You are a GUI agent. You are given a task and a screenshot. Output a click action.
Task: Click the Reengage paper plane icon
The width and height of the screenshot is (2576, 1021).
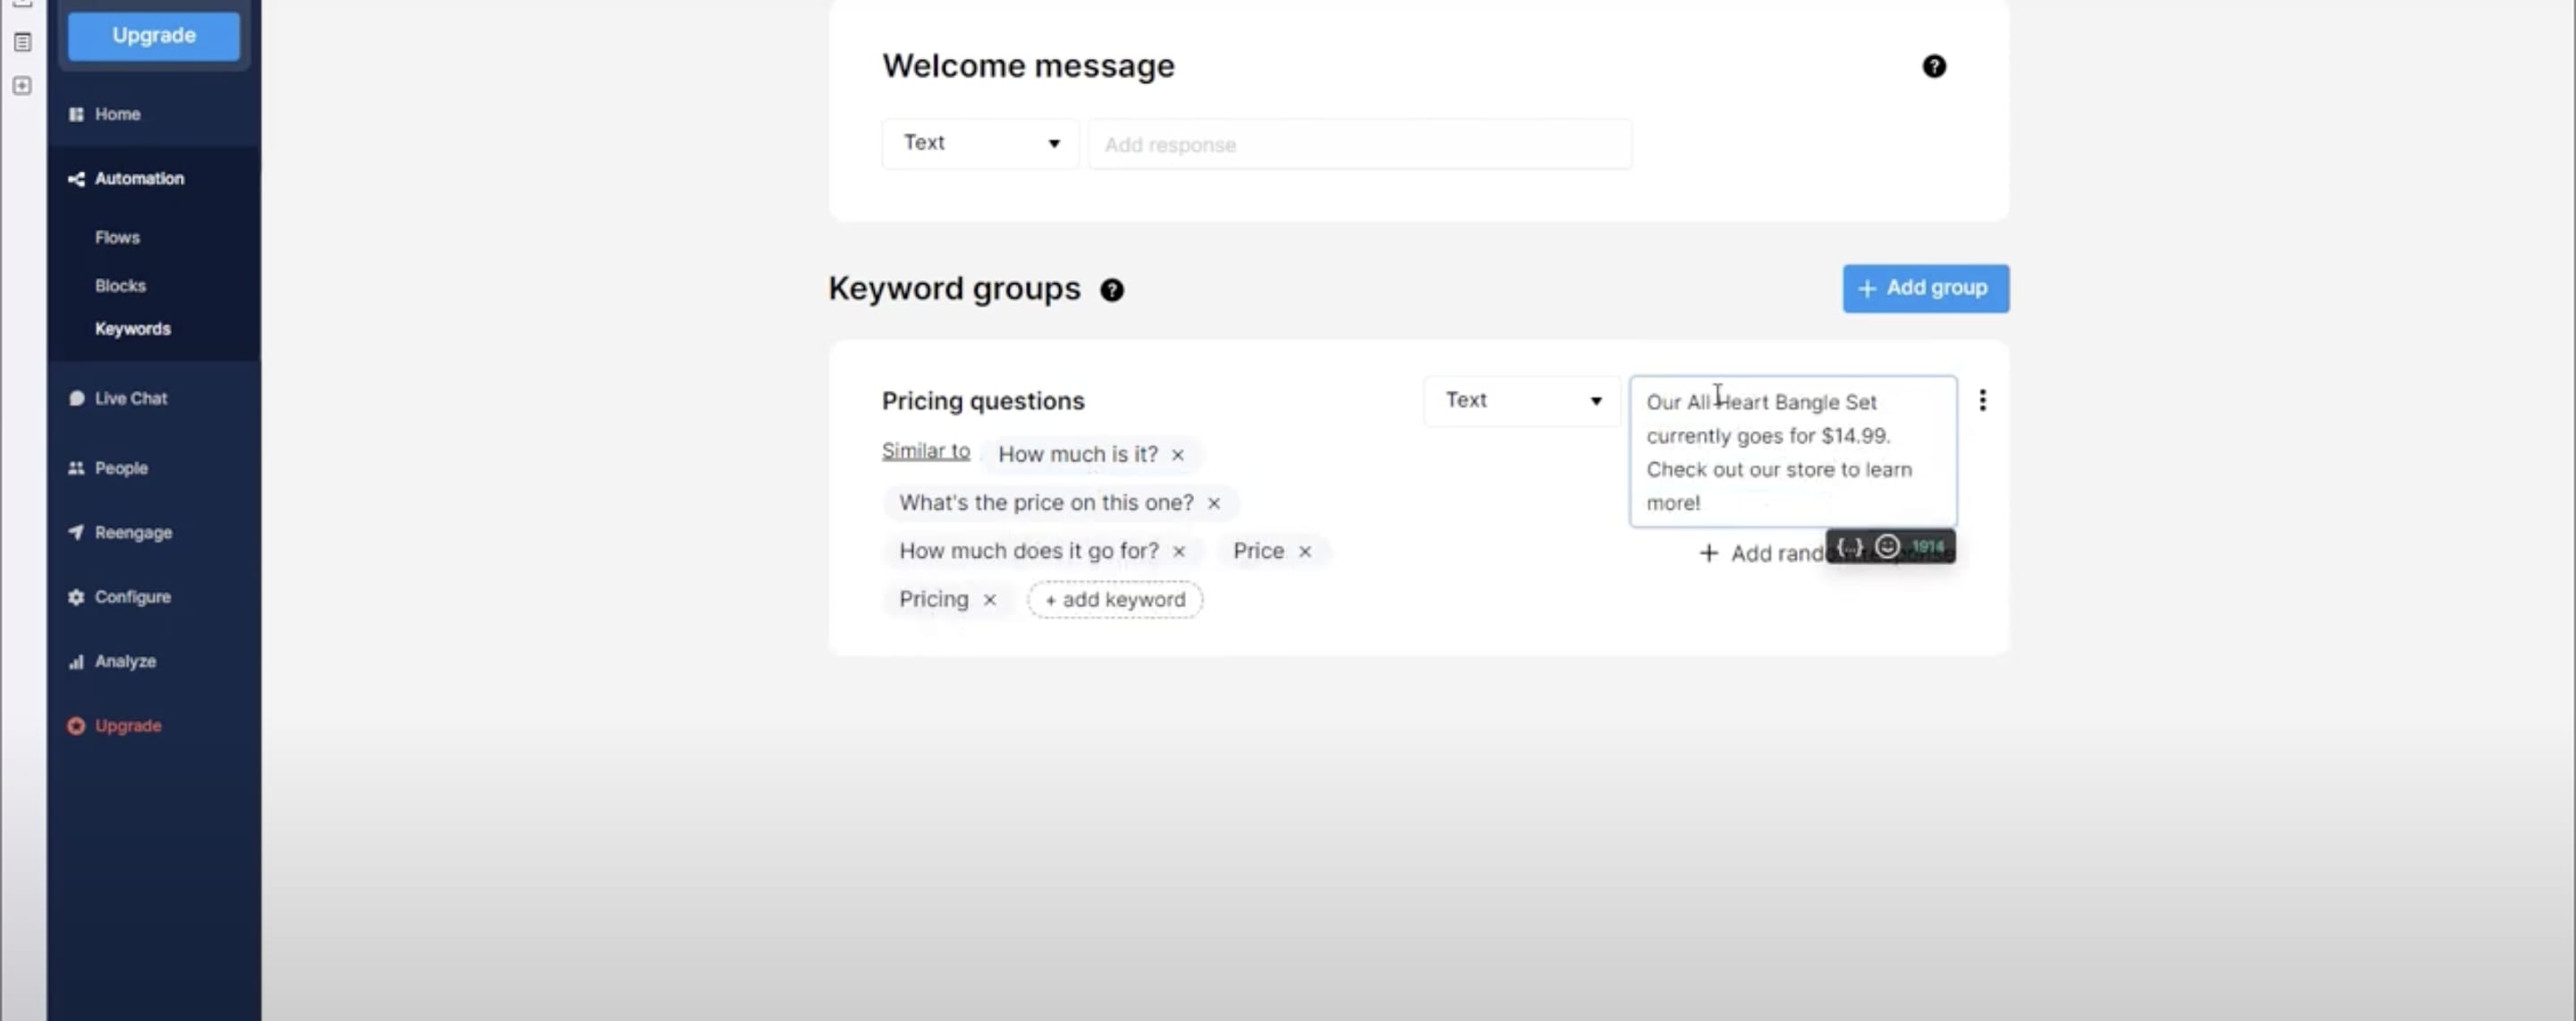click(x=76, y=532)
